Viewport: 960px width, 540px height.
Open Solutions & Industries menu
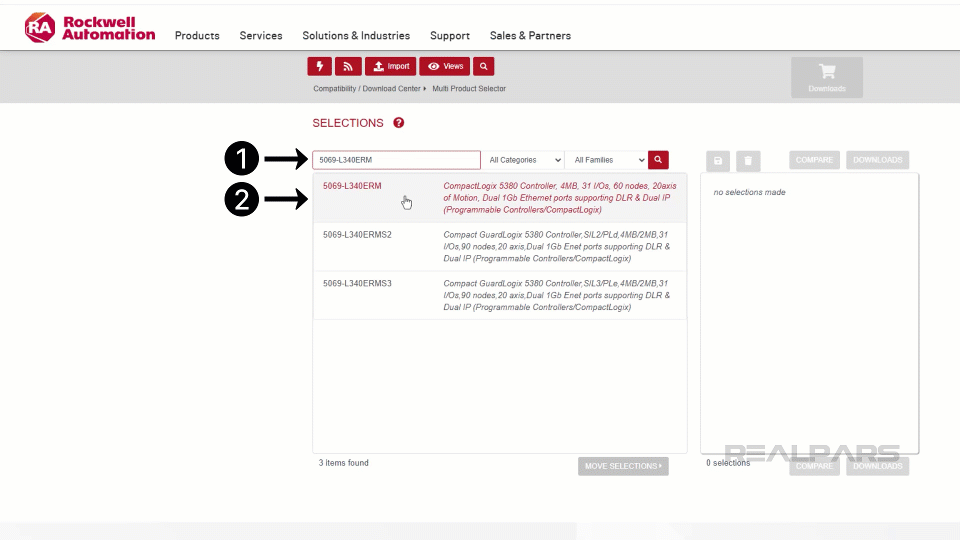click(356, 36)
